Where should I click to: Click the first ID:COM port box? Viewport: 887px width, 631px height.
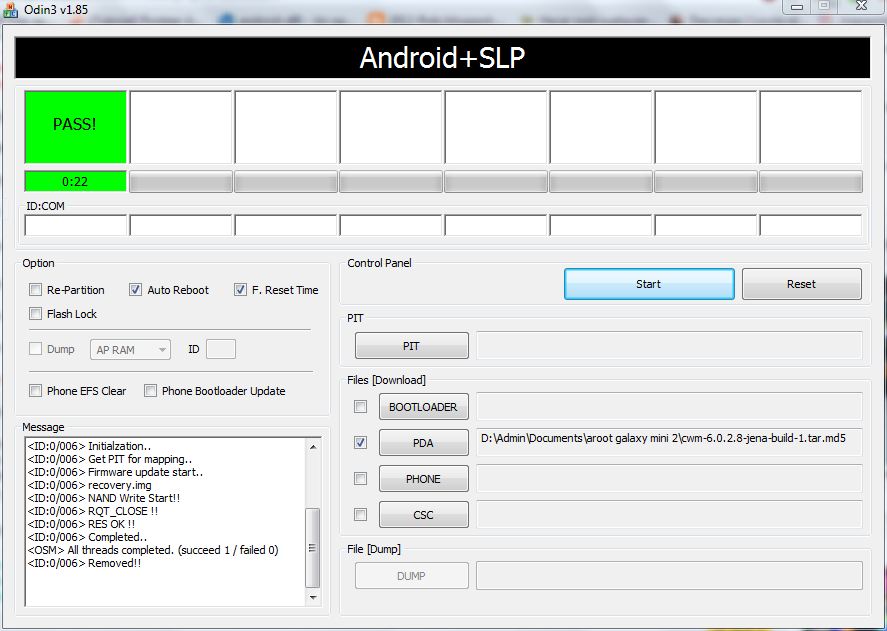coord(75,225)
